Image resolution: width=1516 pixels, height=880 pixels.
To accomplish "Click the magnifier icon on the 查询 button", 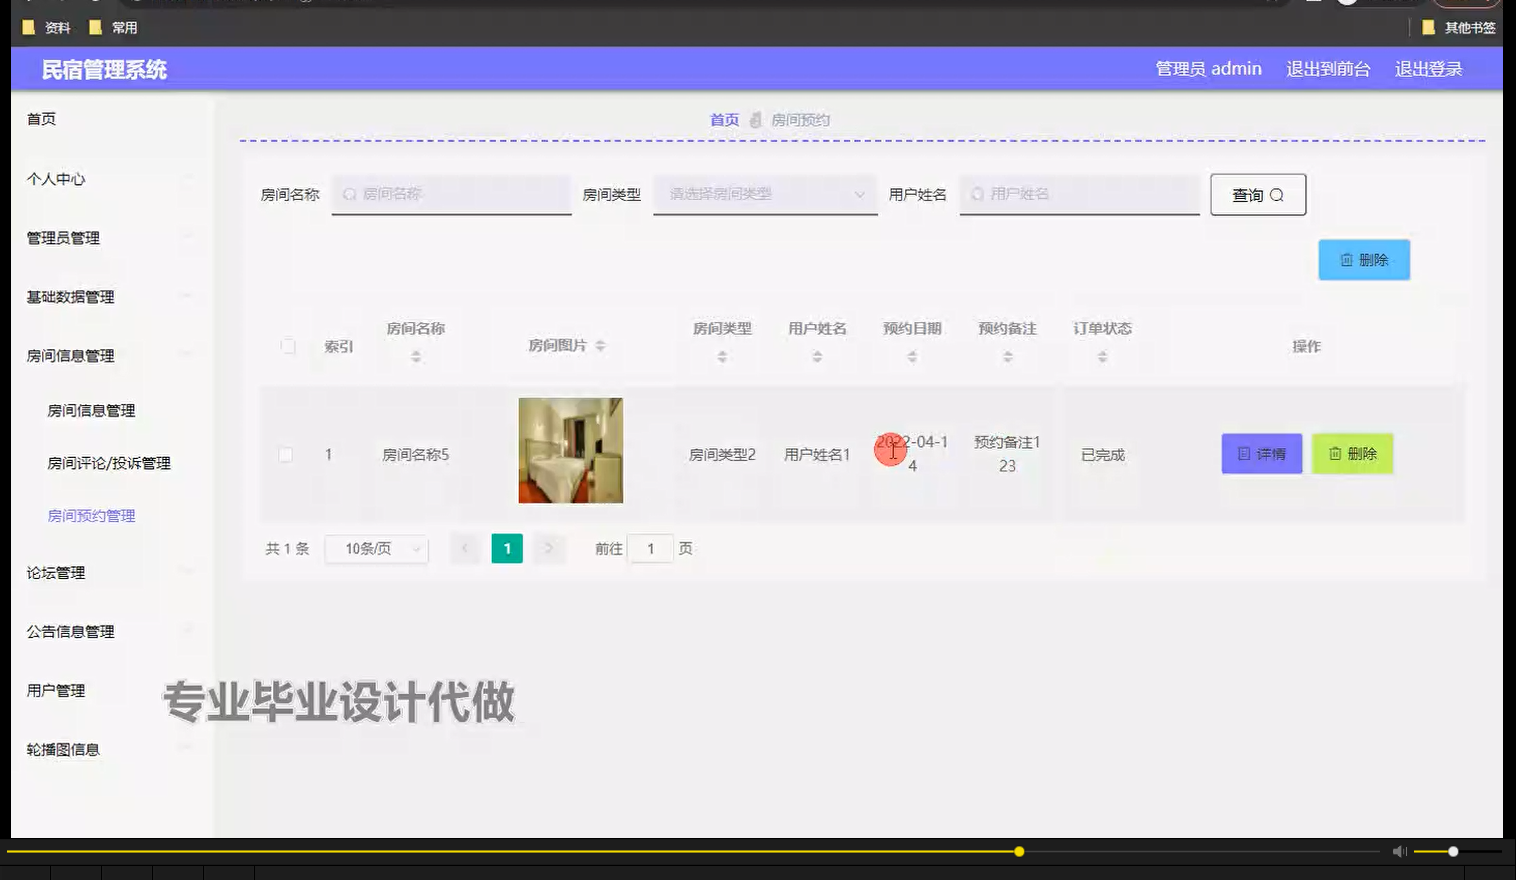I will [x=1279, y=194].
